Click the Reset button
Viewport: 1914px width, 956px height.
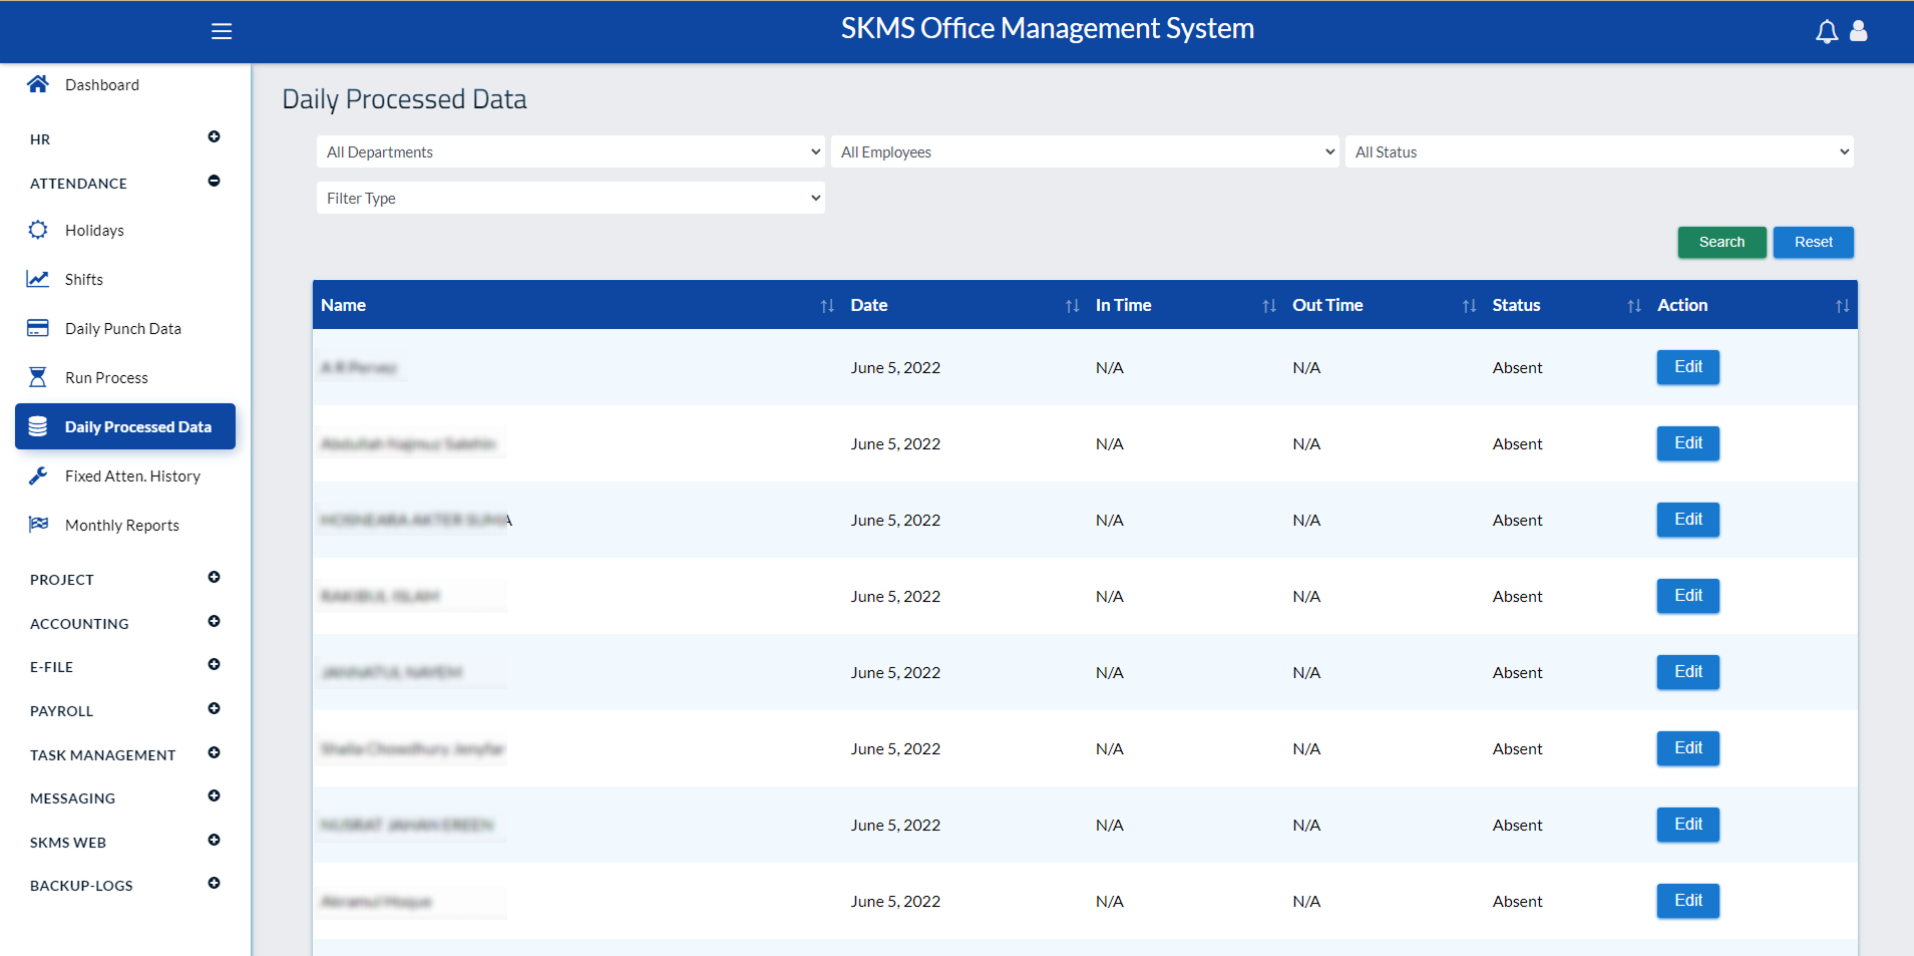pyautogui.click(x=1813, y=242)
